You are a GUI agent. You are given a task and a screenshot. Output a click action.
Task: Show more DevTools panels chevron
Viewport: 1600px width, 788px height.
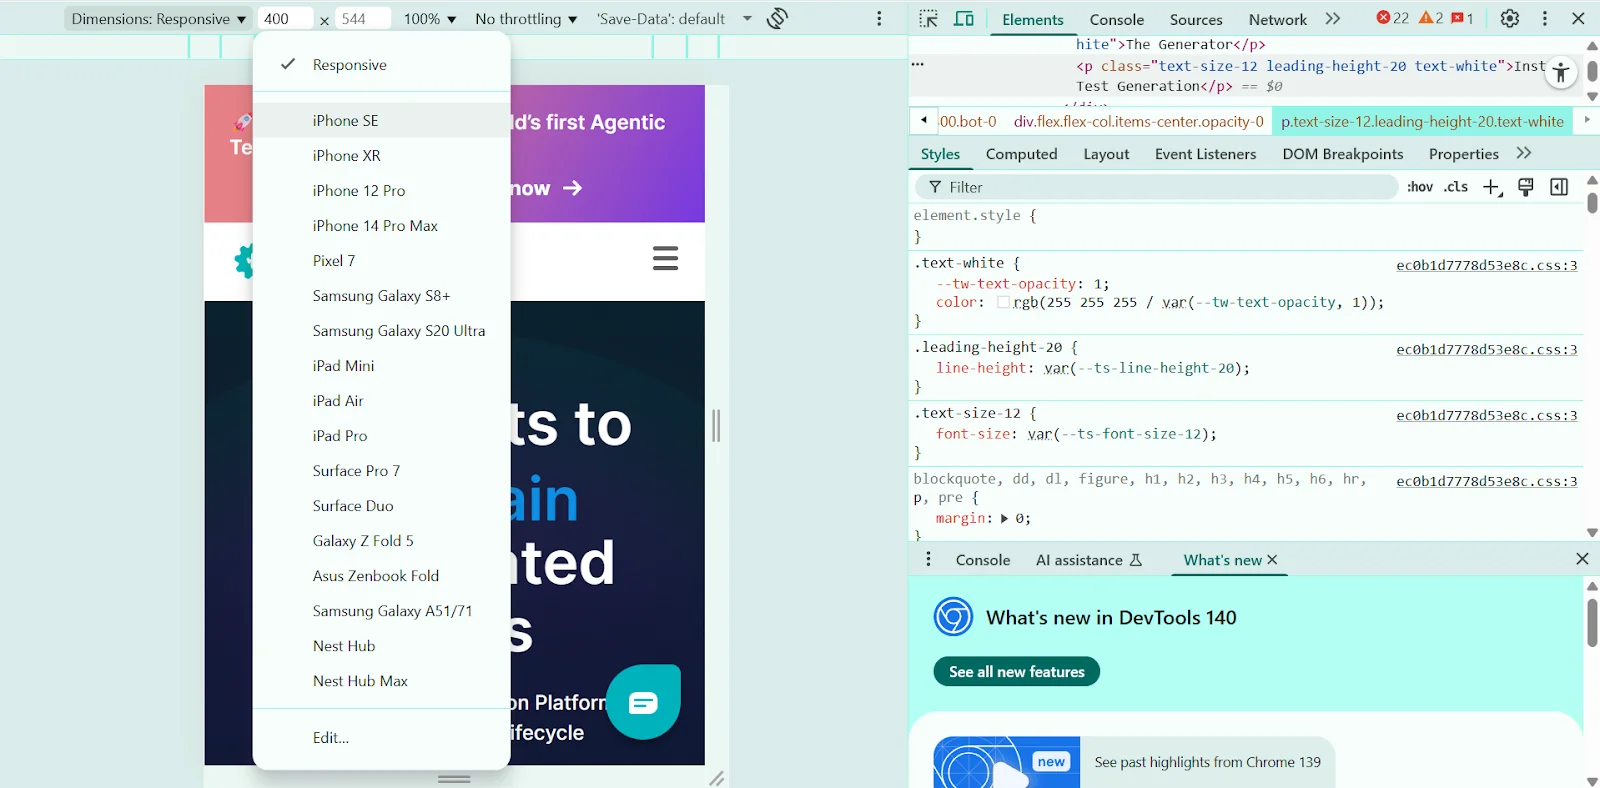1333,18
